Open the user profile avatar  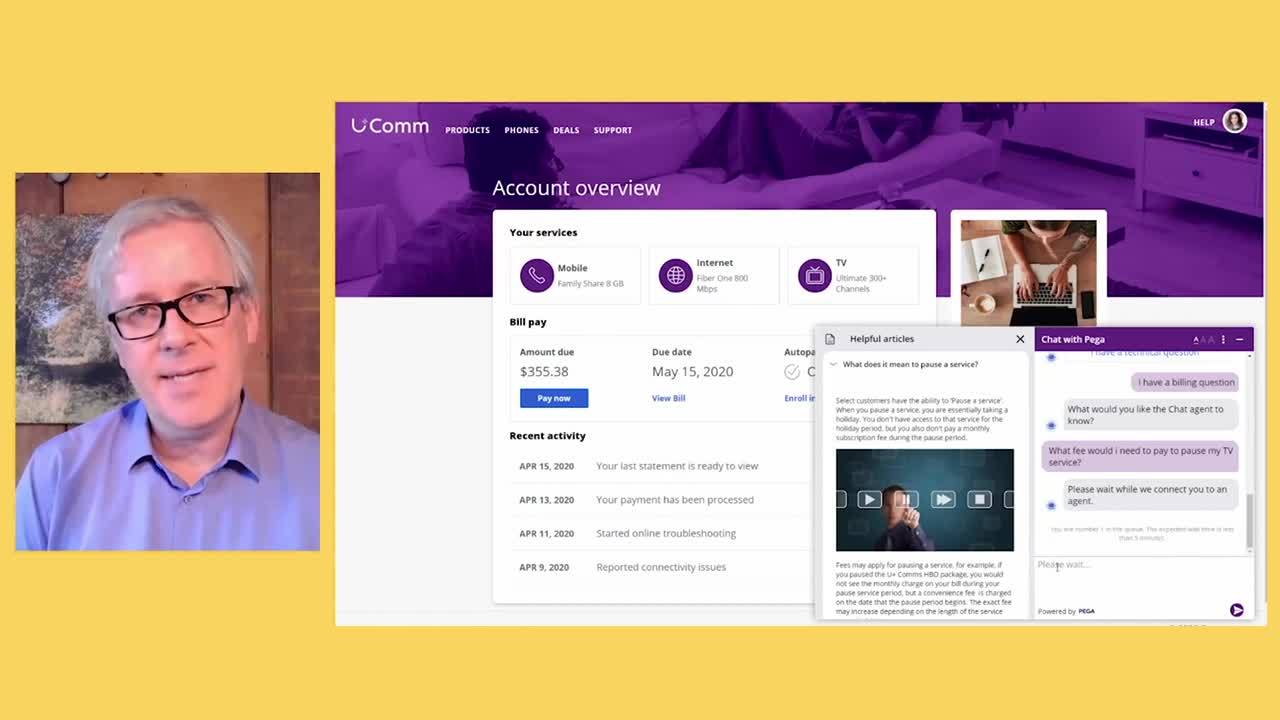[x=1234, y=122]
